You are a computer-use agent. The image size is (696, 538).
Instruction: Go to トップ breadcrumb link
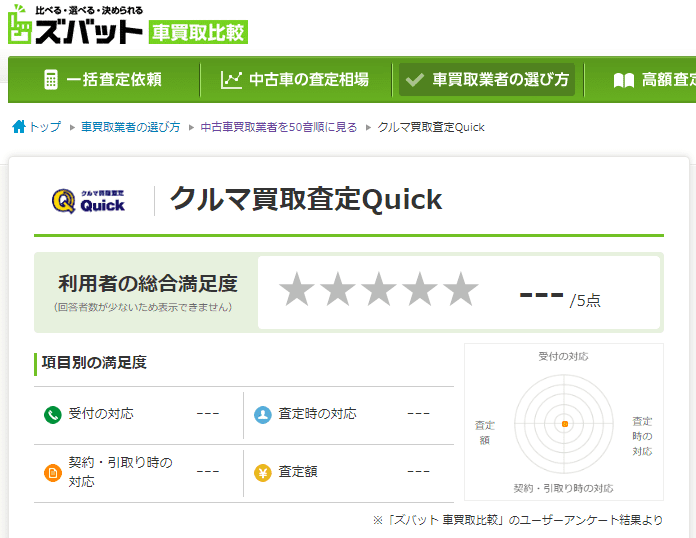coord(45,127)
